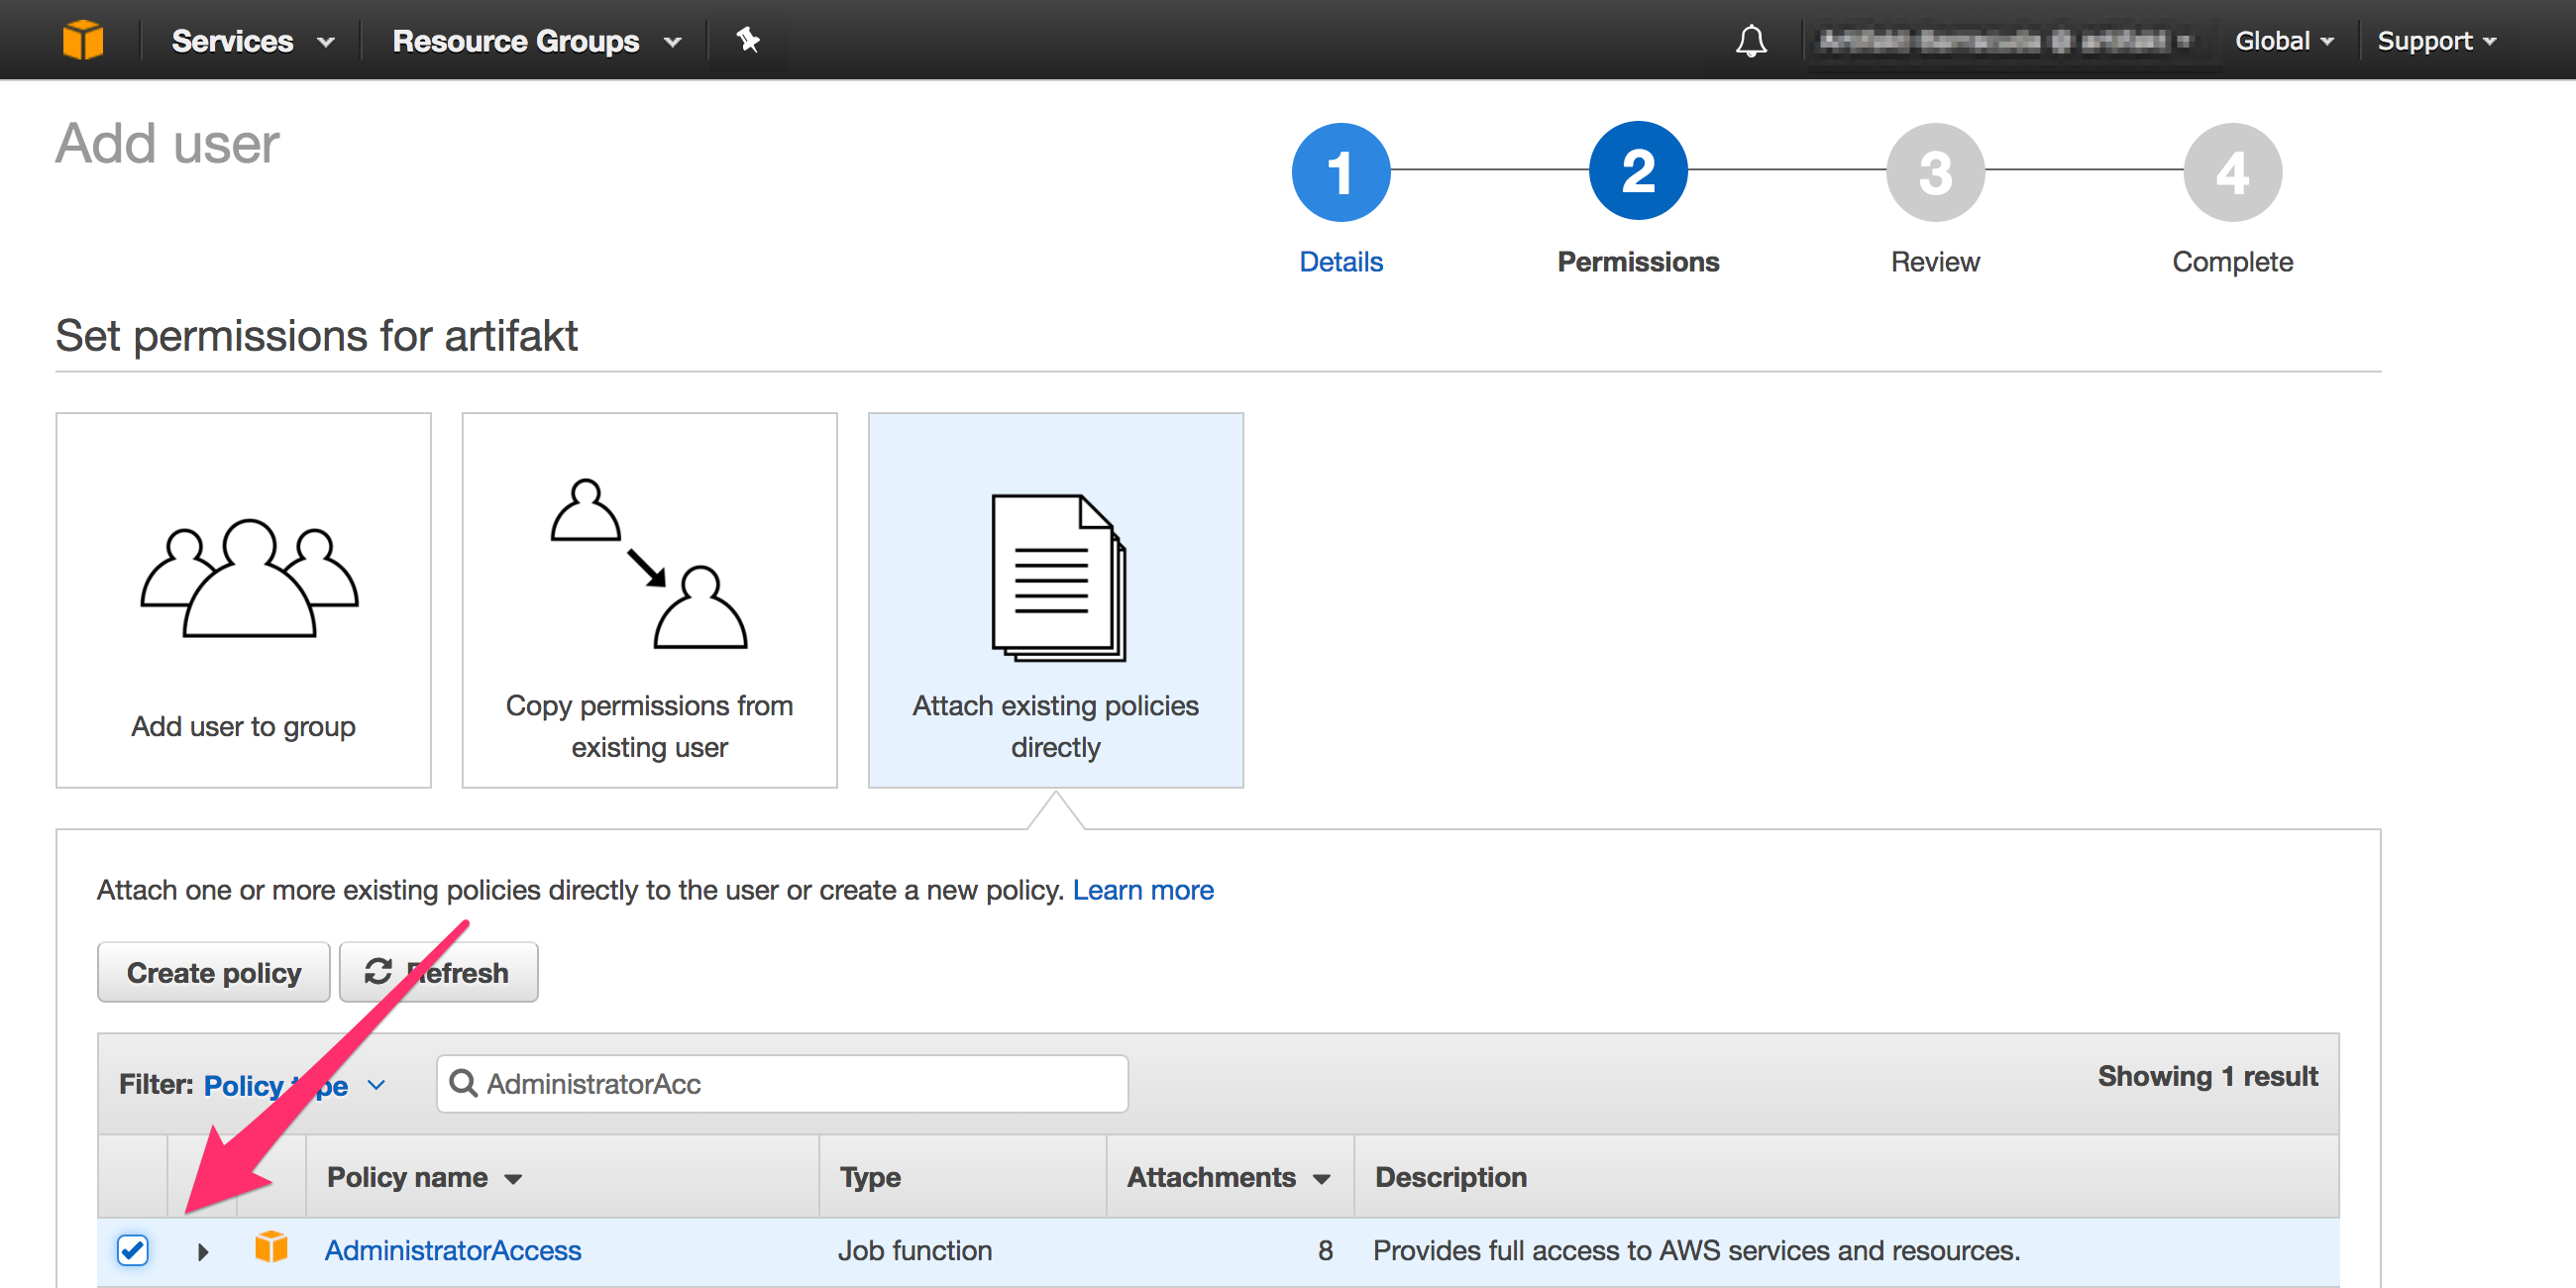The height and width of the screenshot is (1288, 2576).
Task: Open the AdministratorAccess policy link
Action: (452, 1250)
